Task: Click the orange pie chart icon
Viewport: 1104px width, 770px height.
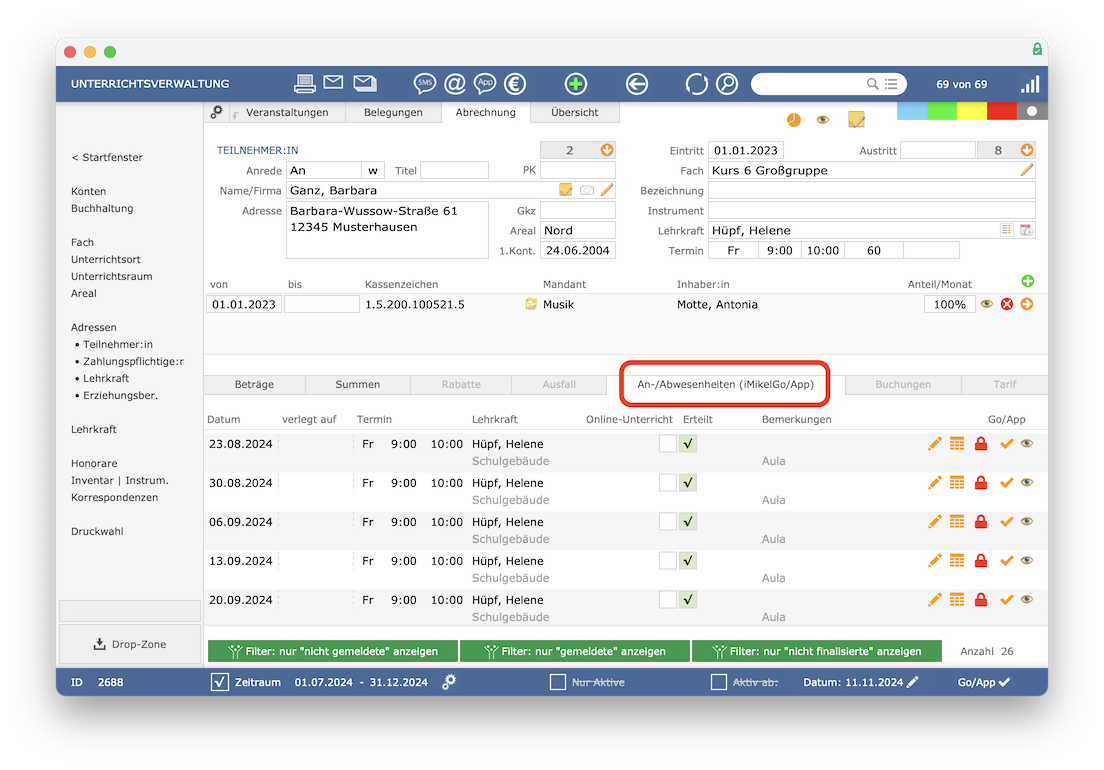Action: tap(794, 120)
